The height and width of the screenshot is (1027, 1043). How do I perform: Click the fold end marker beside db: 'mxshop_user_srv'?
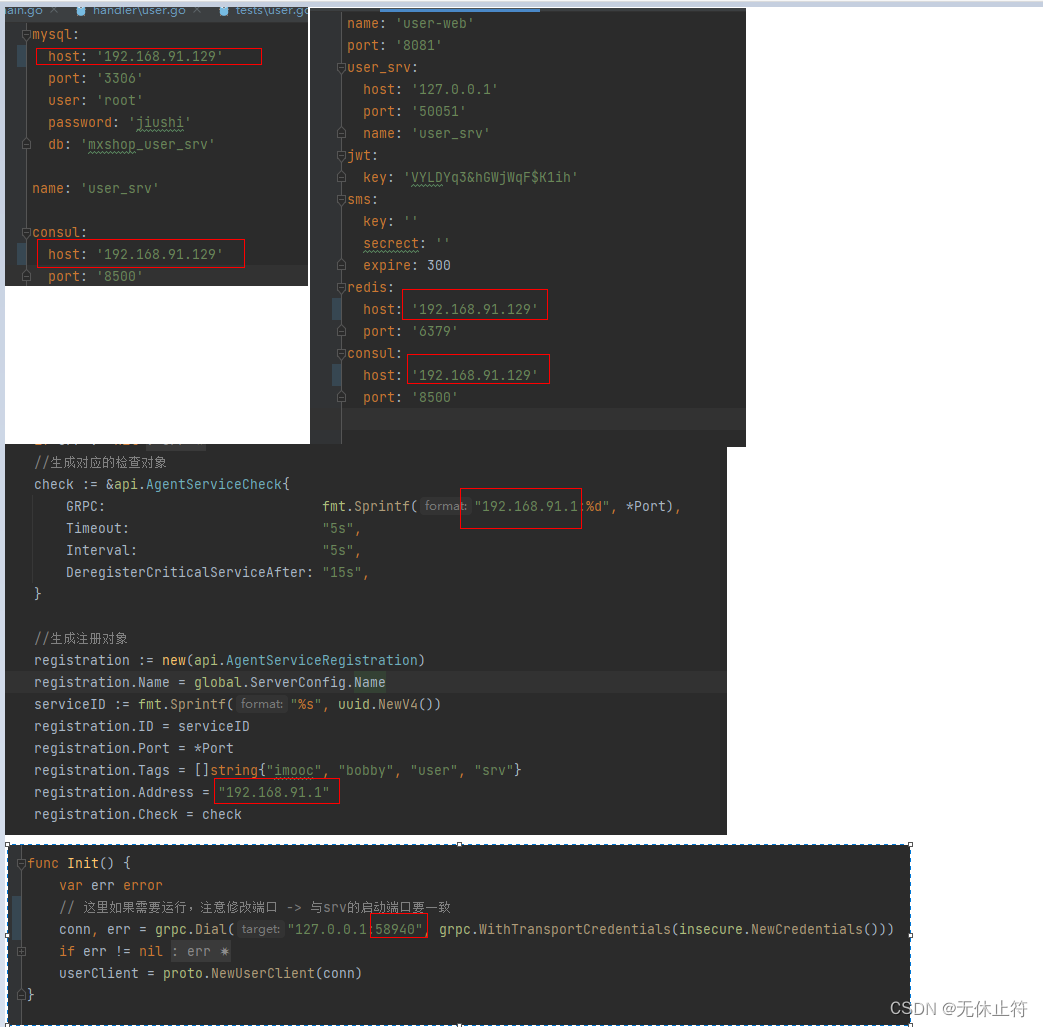(x=26, y=144)
